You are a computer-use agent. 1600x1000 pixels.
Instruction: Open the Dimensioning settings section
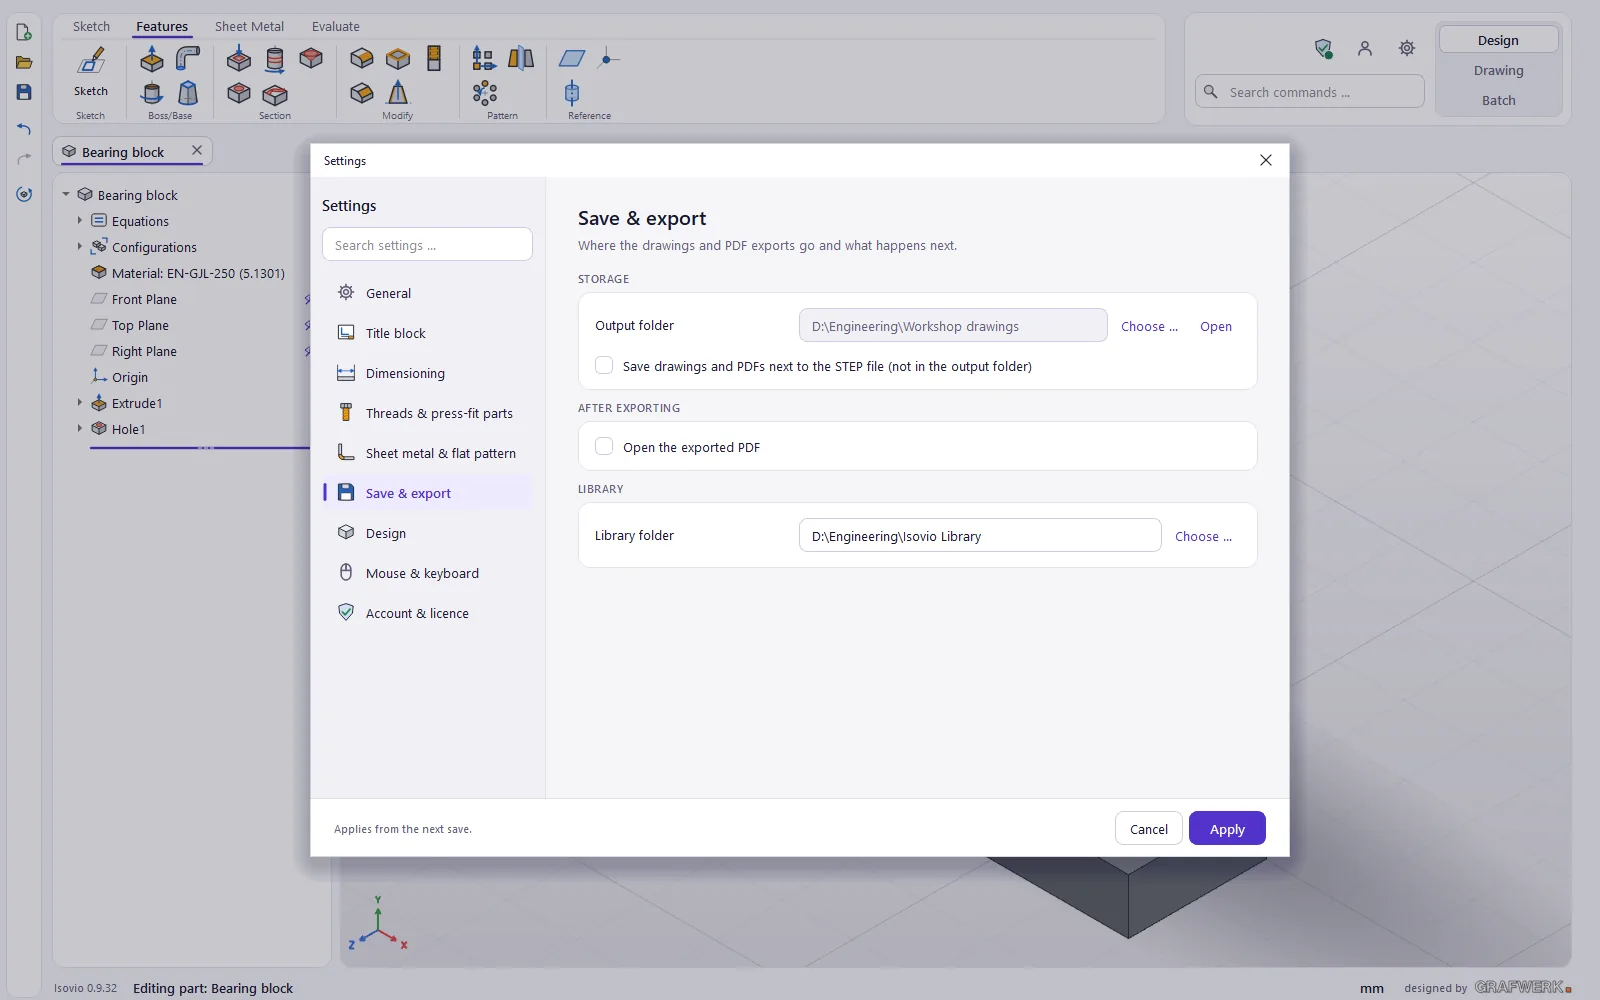[x=428, y=373]
